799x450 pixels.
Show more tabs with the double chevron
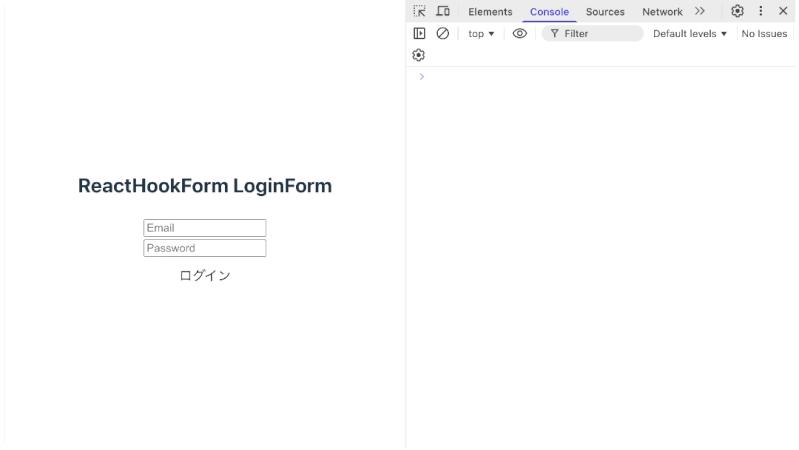[x=700, y=11]
